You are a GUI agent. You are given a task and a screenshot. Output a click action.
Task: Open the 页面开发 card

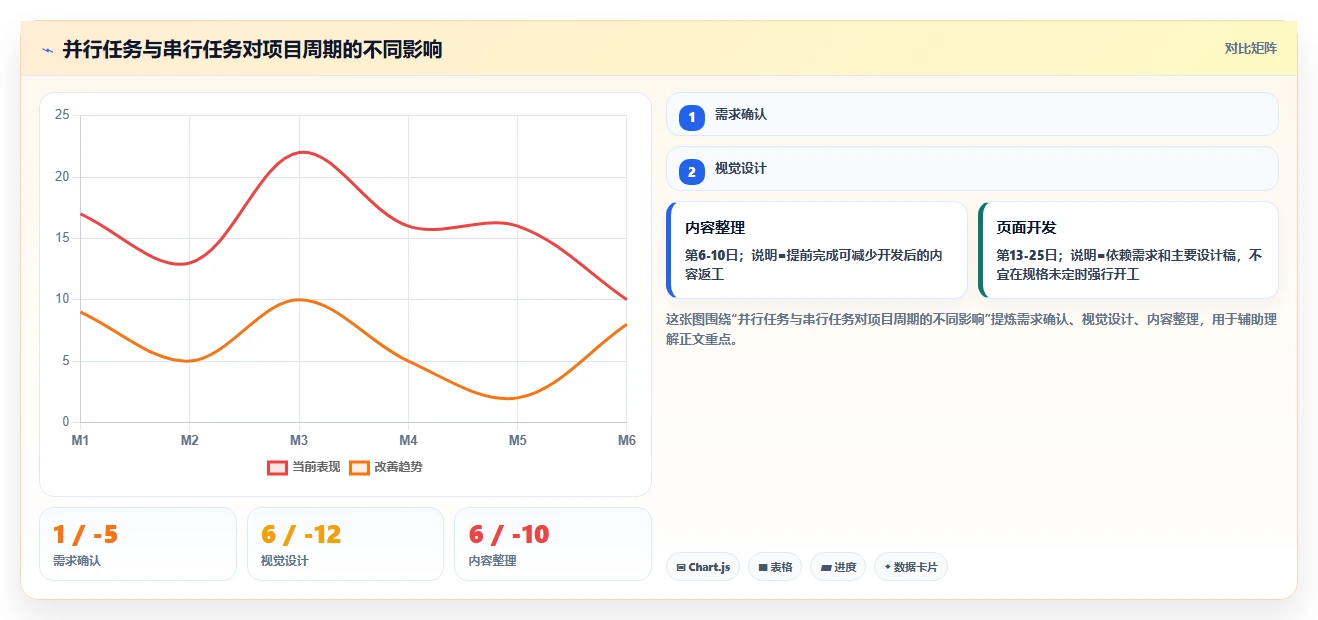click(x=1129, y=250)
